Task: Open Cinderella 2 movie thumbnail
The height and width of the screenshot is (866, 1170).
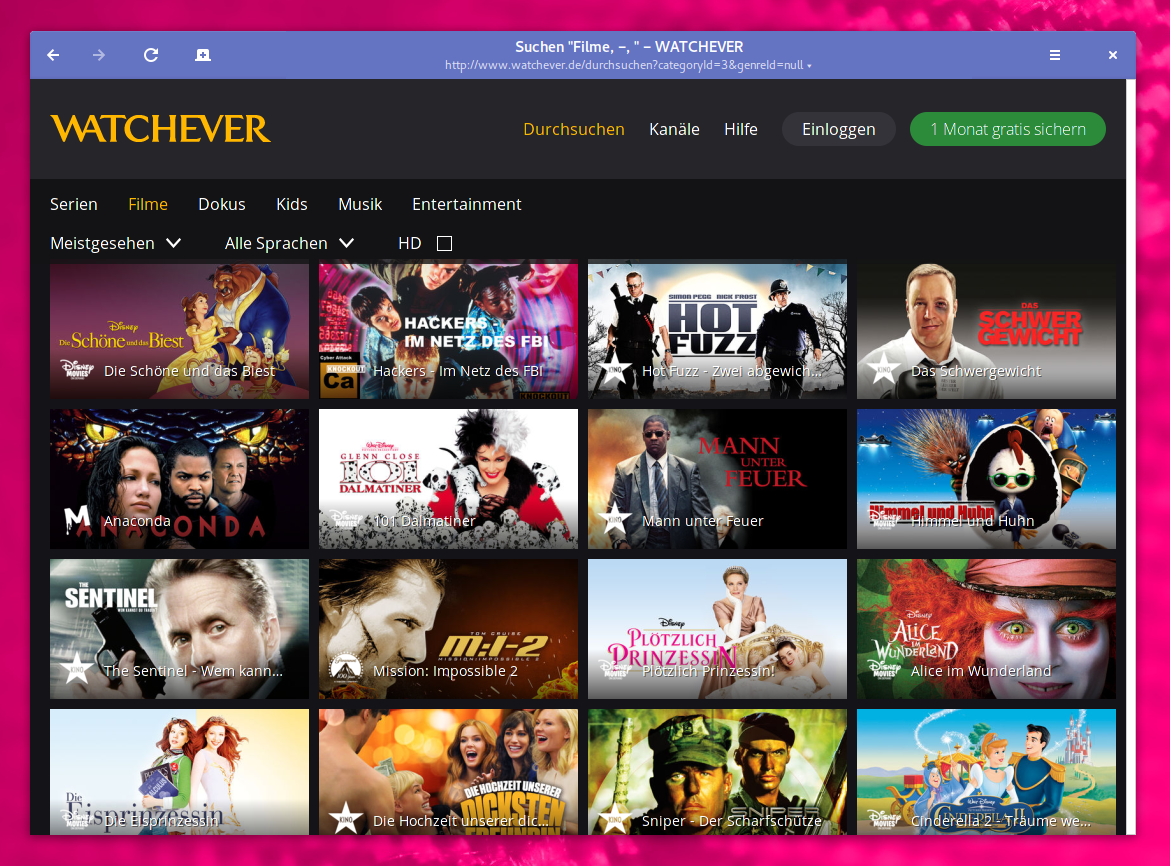Action: pos(986,772)
